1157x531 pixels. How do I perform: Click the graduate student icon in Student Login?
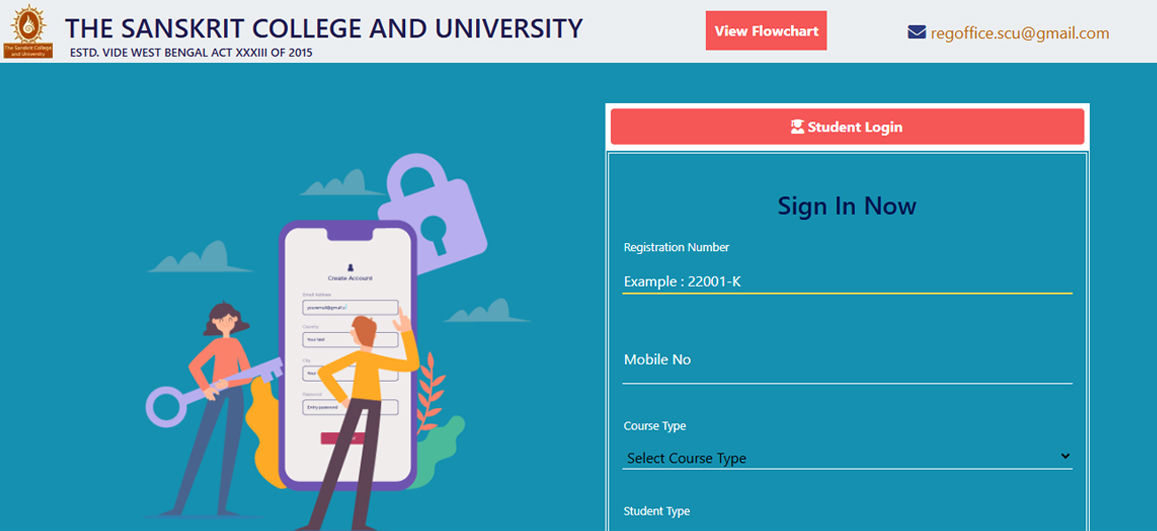tap(797, 127)
